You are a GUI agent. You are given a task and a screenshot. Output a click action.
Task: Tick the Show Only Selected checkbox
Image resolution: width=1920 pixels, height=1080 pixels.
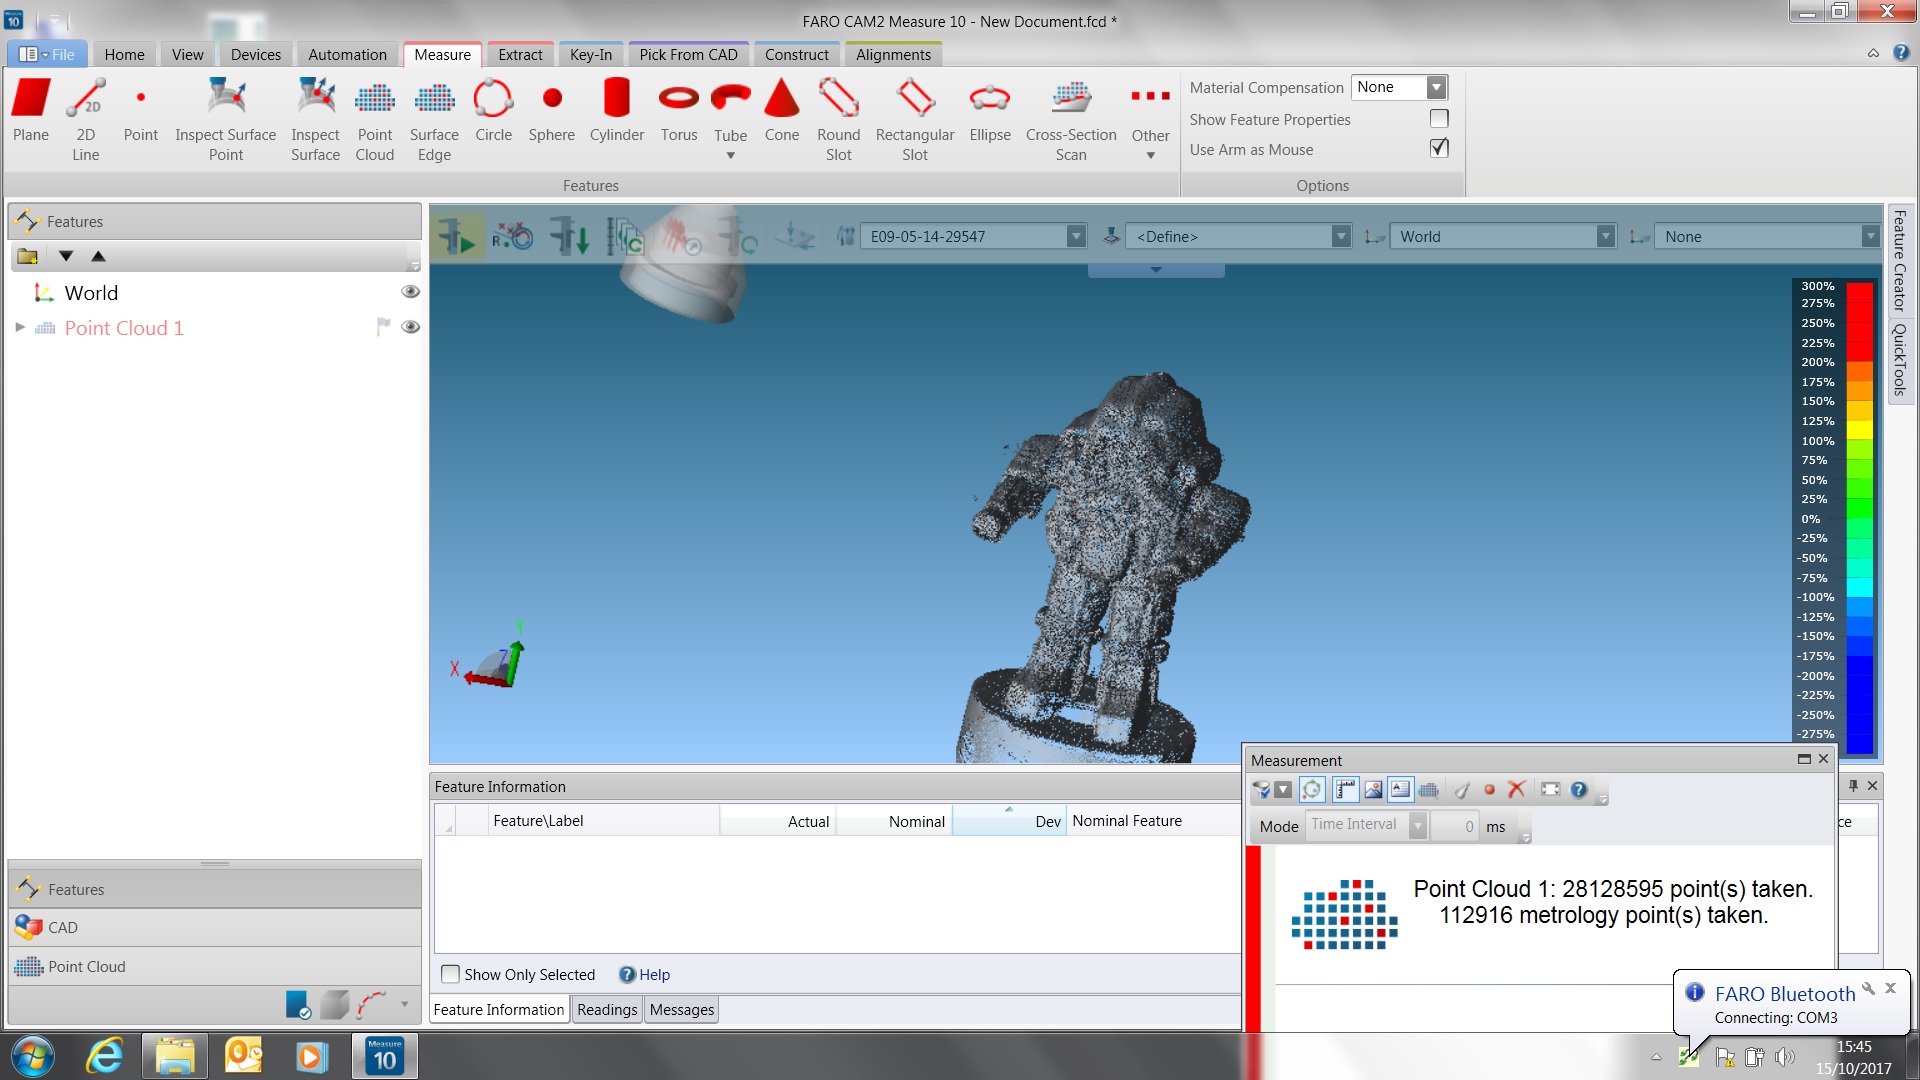pyautogui.click(x=451, y=974)
